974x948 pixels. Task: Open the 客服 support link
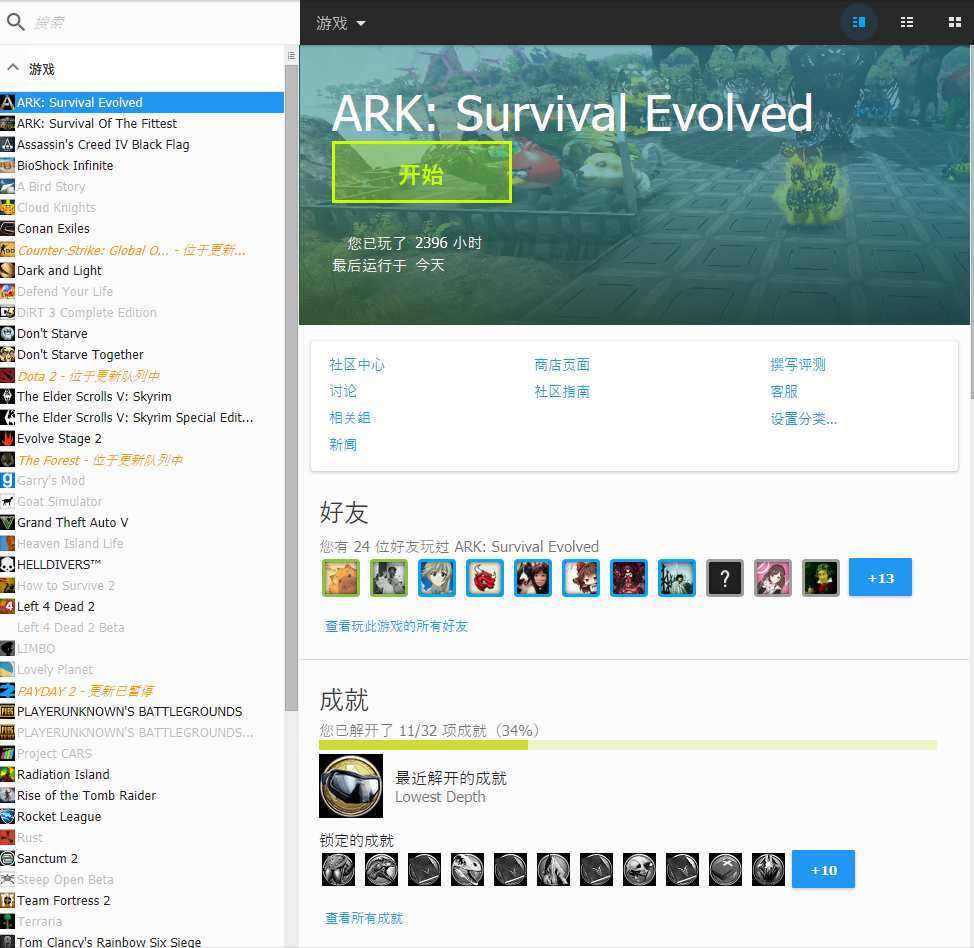pyautogui.click(x=783, y=391)
